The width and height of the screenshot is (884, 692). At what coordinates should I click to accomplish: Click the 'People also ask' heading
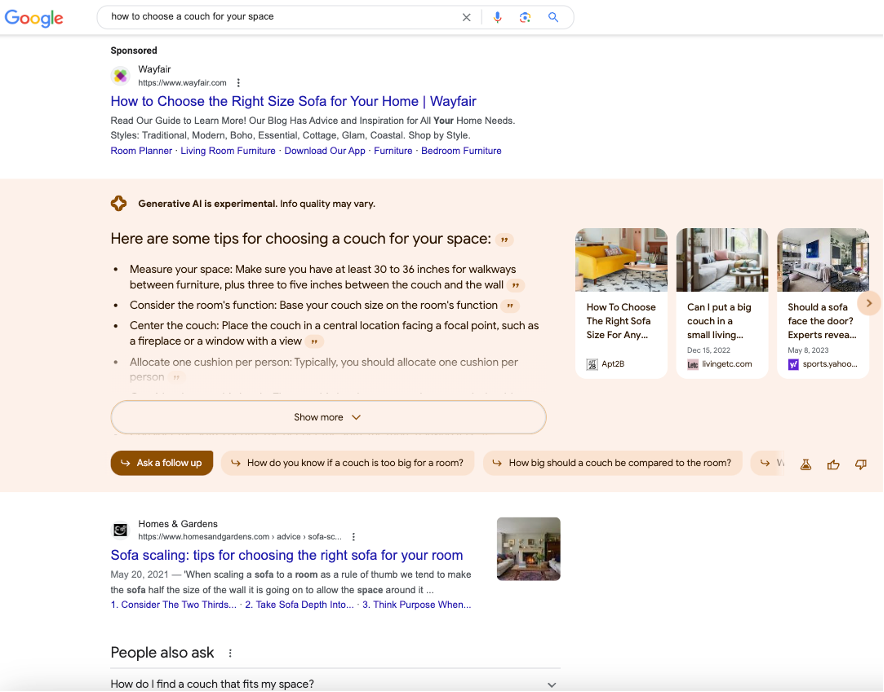pos(162,653)
